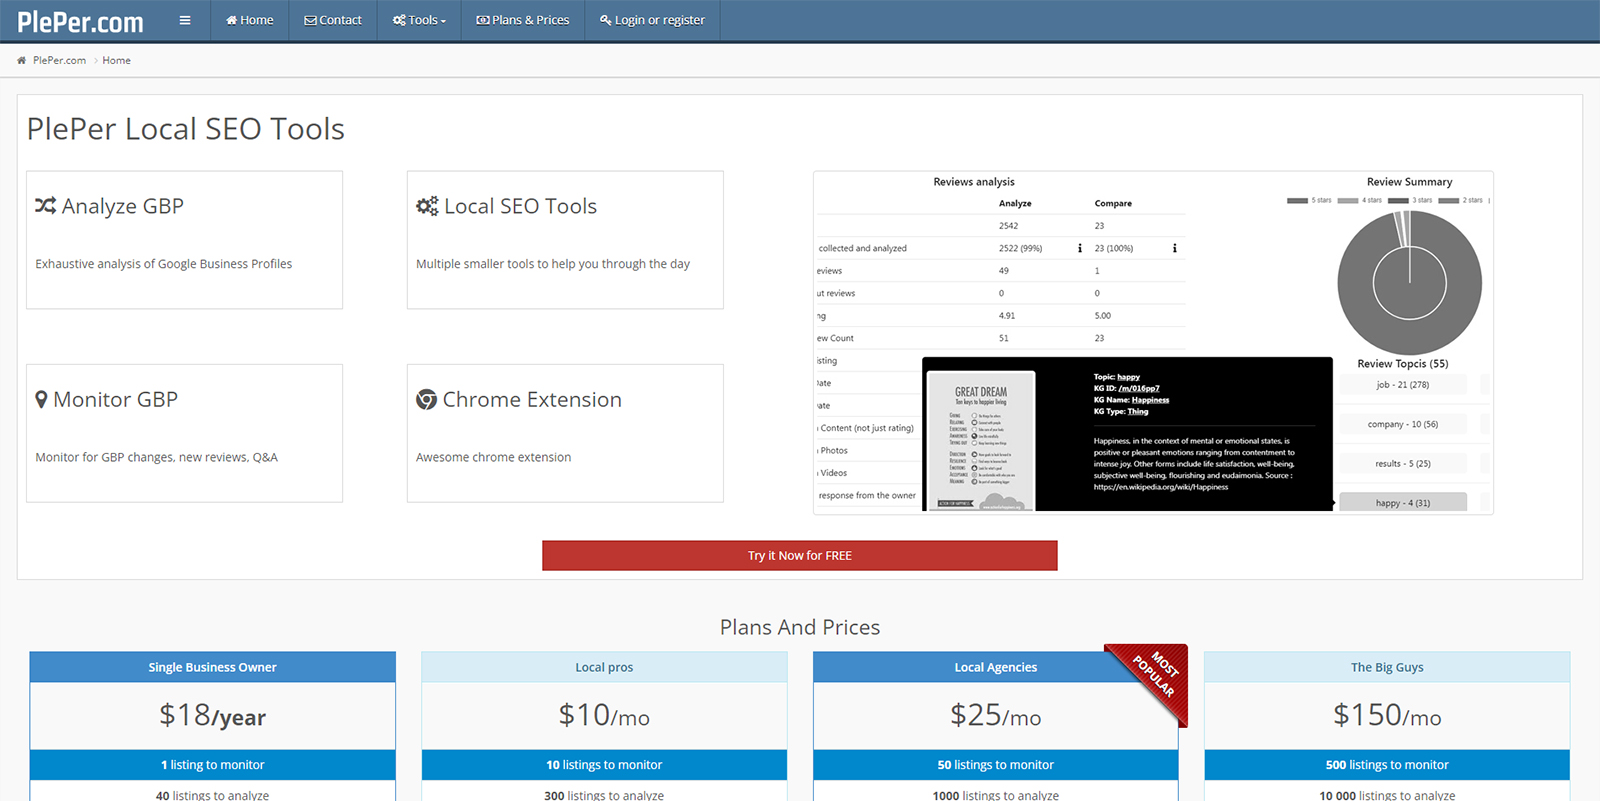
Task: Click '50 listings to monitor' row
Action: pyautogui.click(x=996, y=765)
